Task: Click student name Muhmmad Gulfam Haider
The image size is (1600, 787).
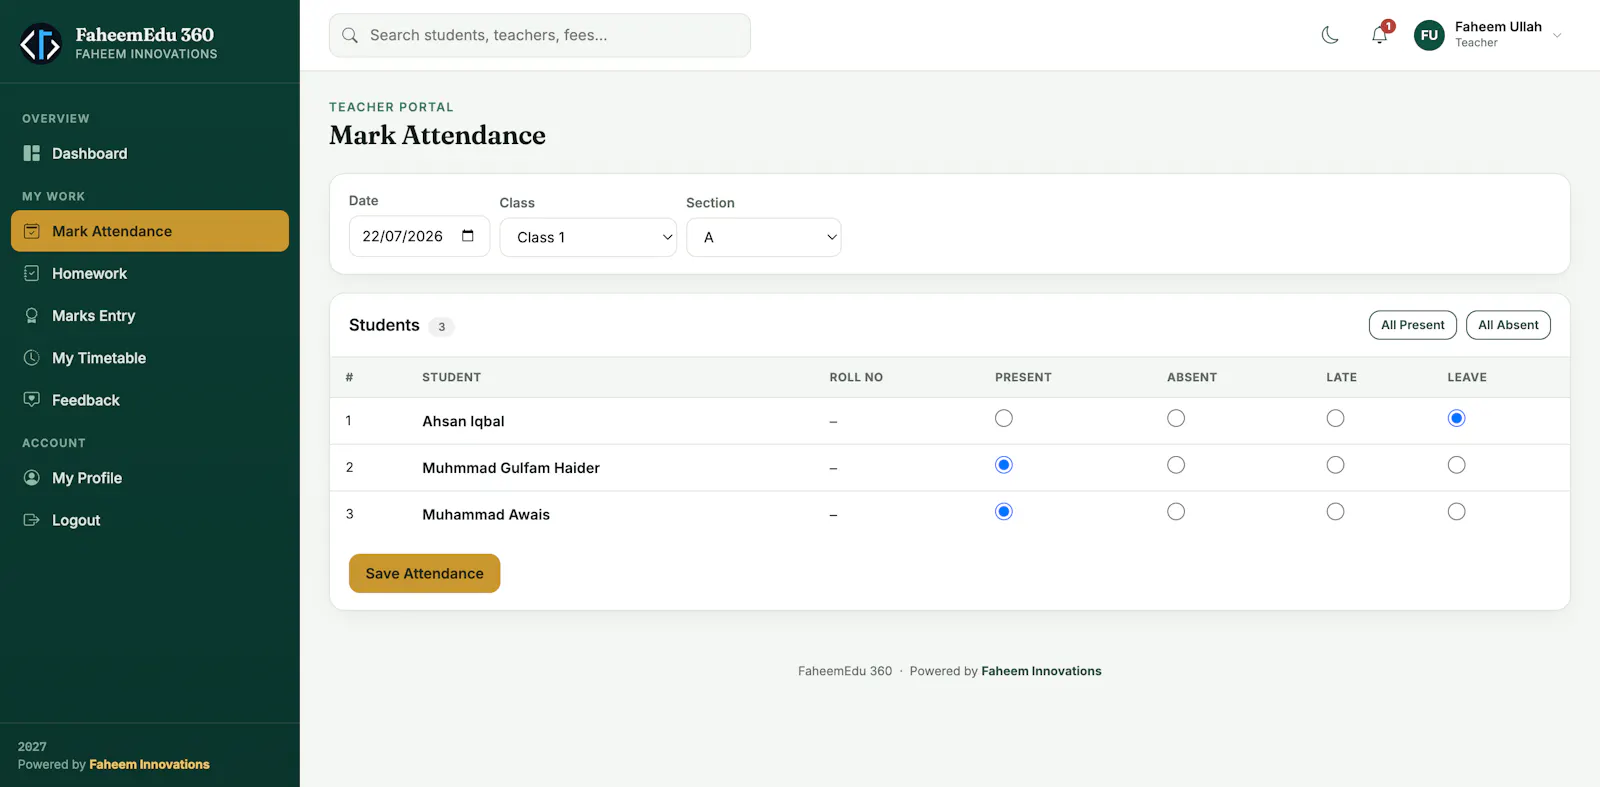Action: coord(511,468)
